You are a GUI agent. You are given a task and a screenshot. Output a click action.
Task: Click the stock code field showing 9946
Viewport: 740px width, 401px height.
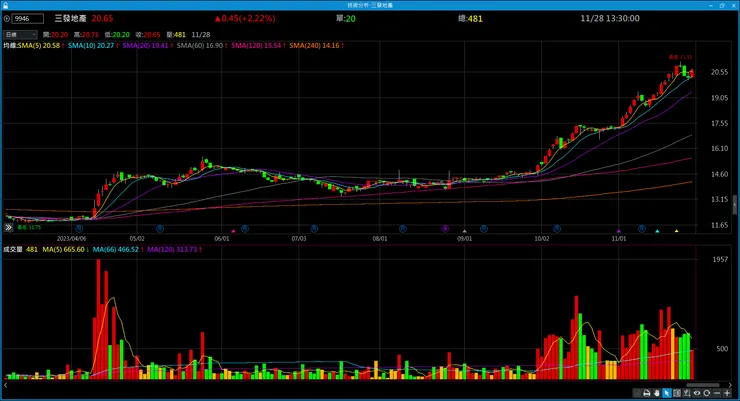pos(28,19)
